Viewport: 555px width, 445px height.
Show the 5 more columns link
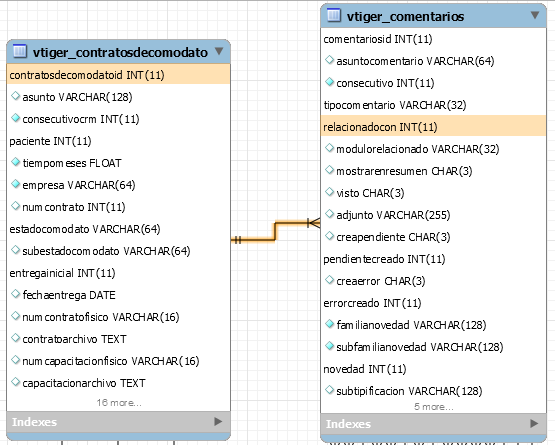pyautogui.click(x=434, y=407)
